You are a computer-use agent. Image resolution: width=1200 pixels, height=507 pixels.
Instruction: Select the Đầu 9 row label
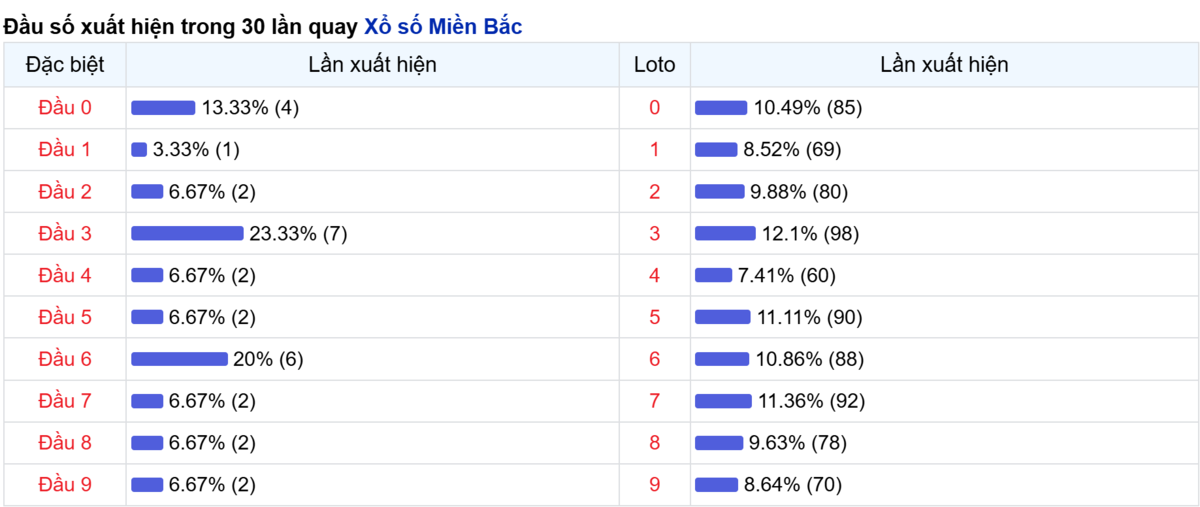point(65,485)
